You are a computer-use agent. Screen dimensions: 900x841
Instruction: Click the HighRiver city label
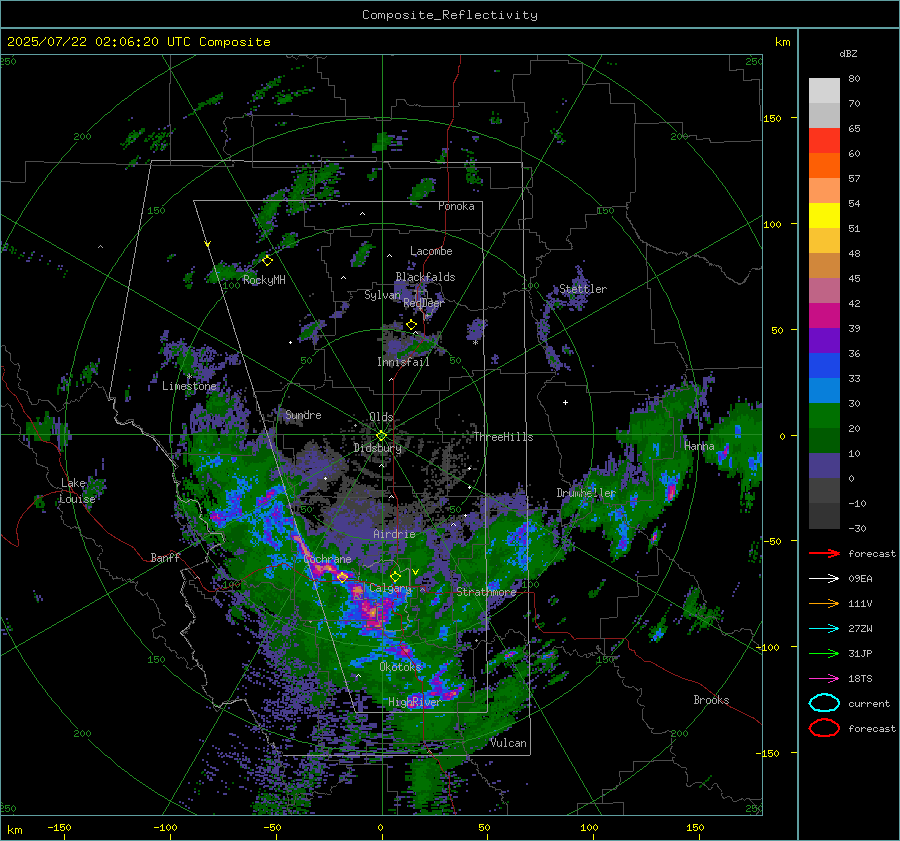(414, 702)
